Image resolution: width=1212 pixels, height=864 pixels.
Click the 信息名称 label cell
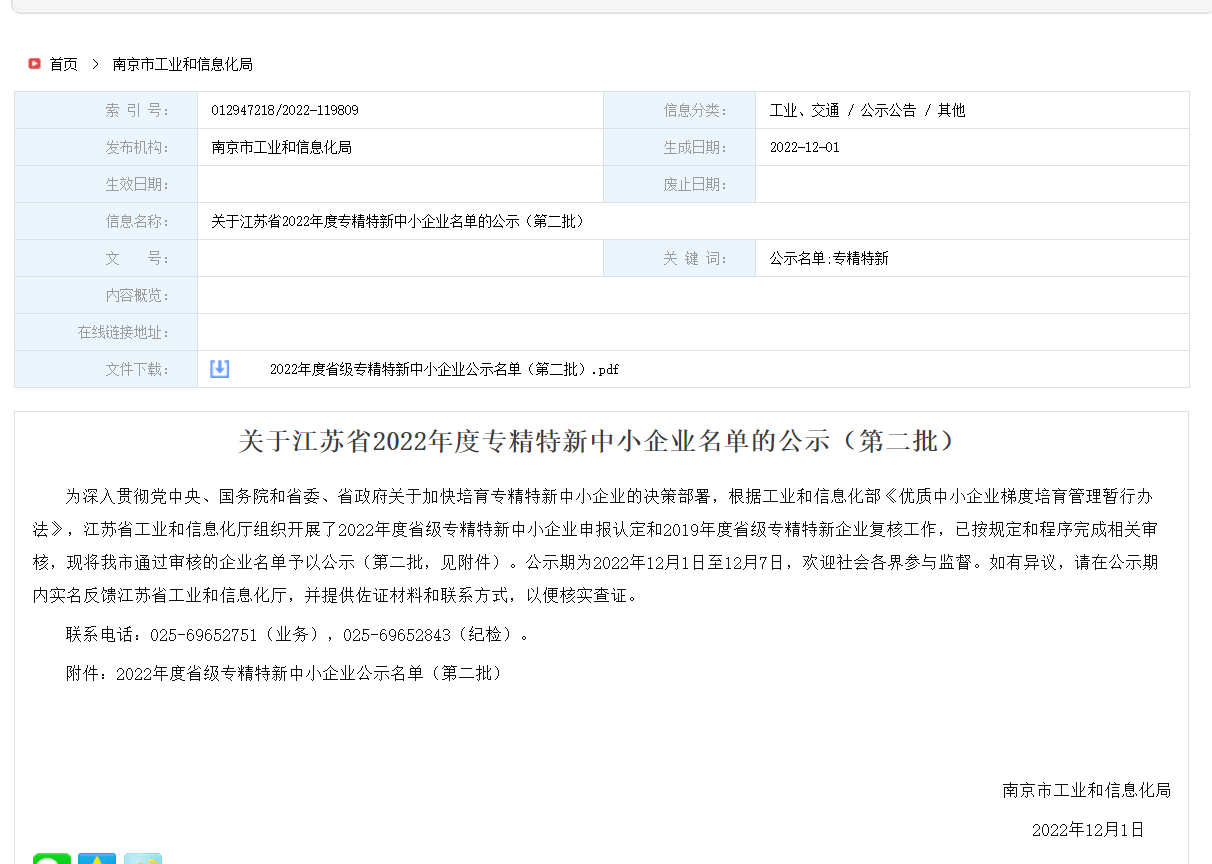tap(106, 221)
